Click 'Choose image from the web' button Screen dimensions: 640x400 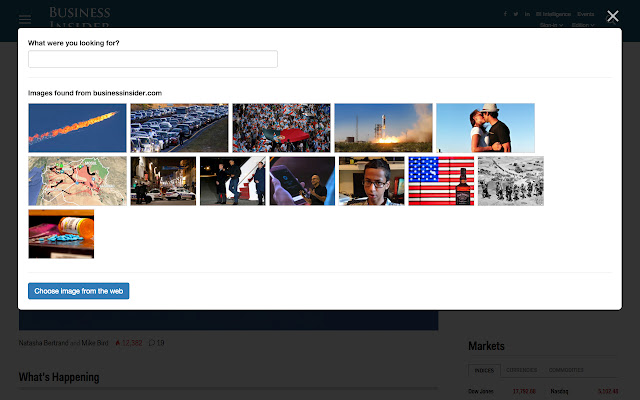(79, 291)
